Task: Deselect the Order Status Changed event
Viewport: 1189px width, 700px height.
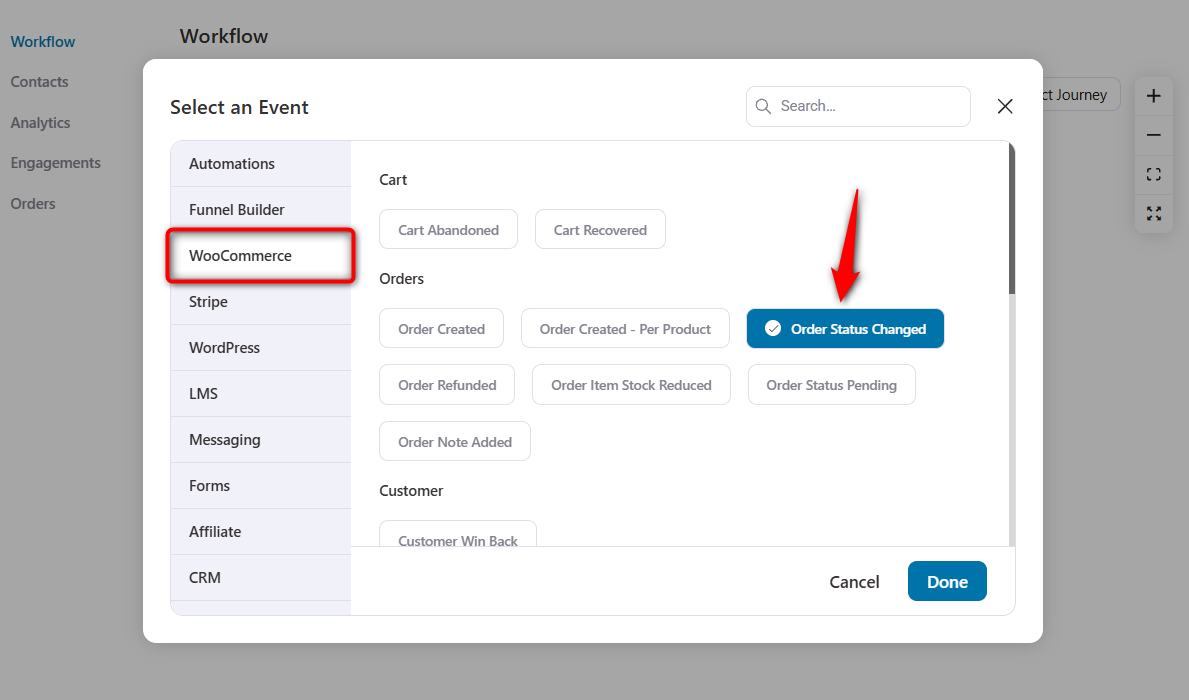Action: pyautogui.click(x=845, y=328)
